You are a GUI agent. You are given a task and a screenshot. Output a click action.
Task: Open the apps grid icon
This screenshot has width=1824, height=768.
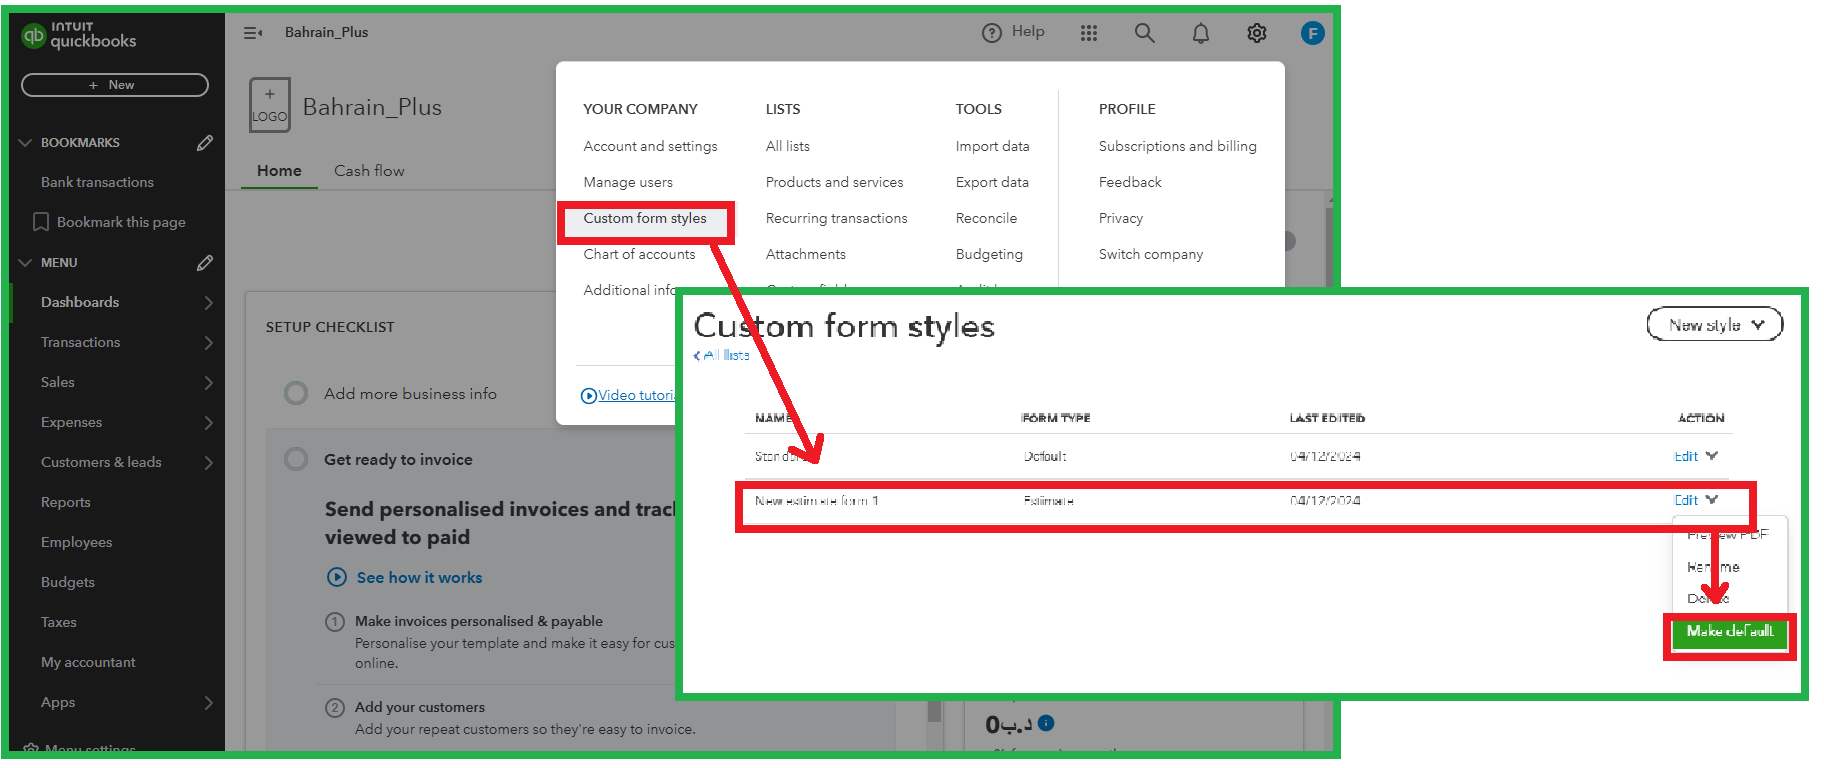pyautogui.click(x=1089, y=33)
